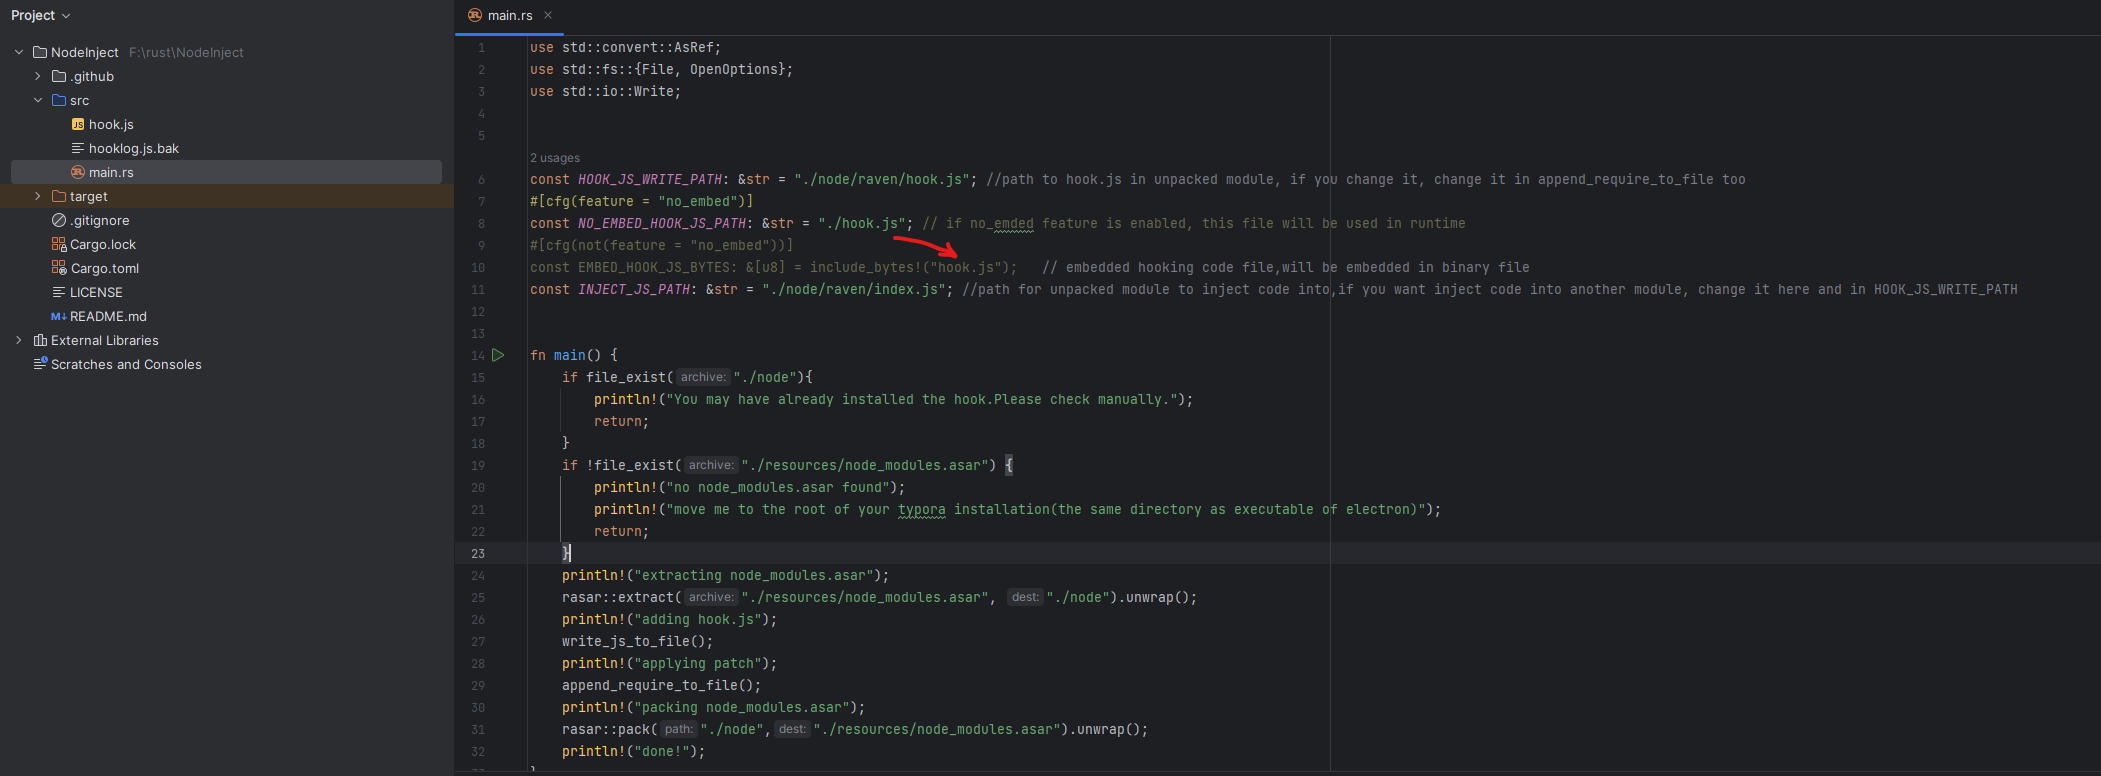Click LICENSE text file icon
The height and width of the screenshot is (776, 2101).
(x=59, y=292)
